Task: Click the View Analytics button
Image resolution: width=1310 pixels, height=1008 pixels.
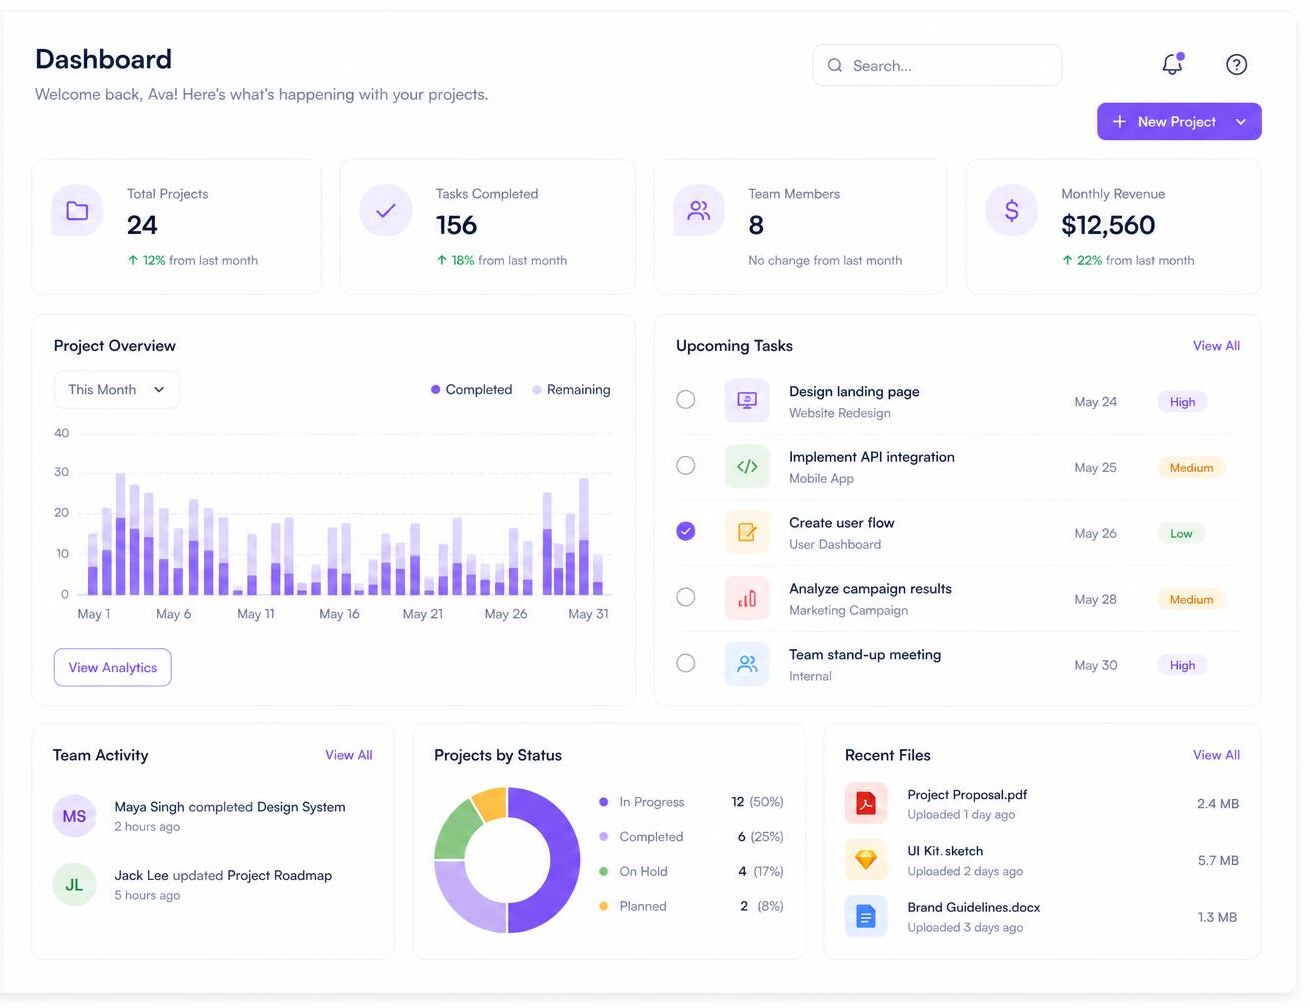Action: pos(112,668)
